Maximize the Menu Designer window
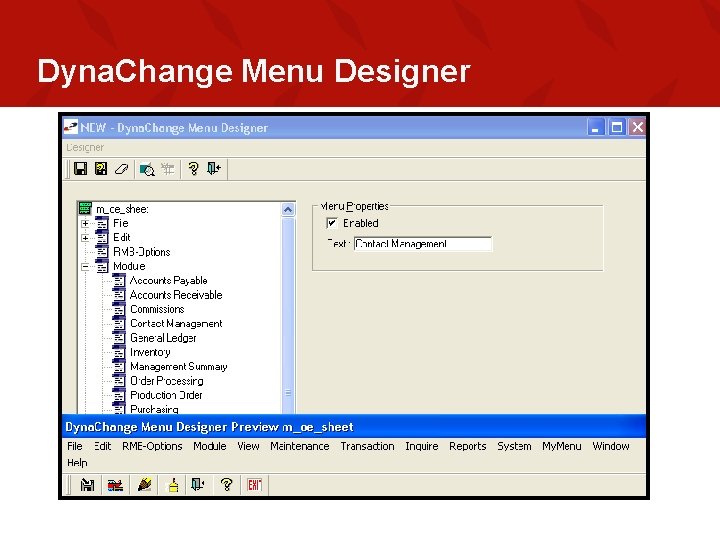 (616, 127)
